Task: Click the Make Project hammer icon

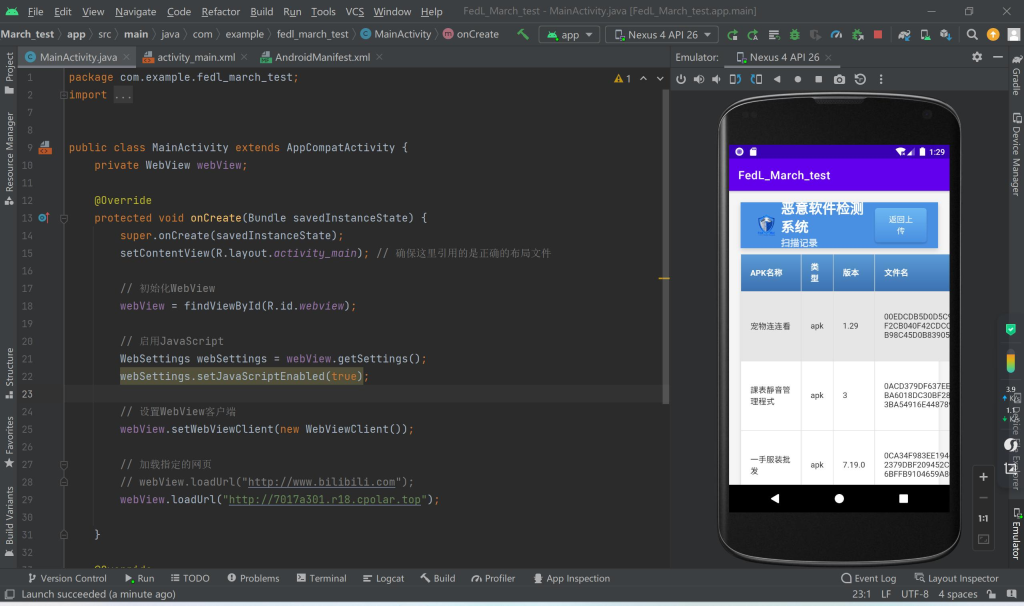Action: click(x=522, y=34)
